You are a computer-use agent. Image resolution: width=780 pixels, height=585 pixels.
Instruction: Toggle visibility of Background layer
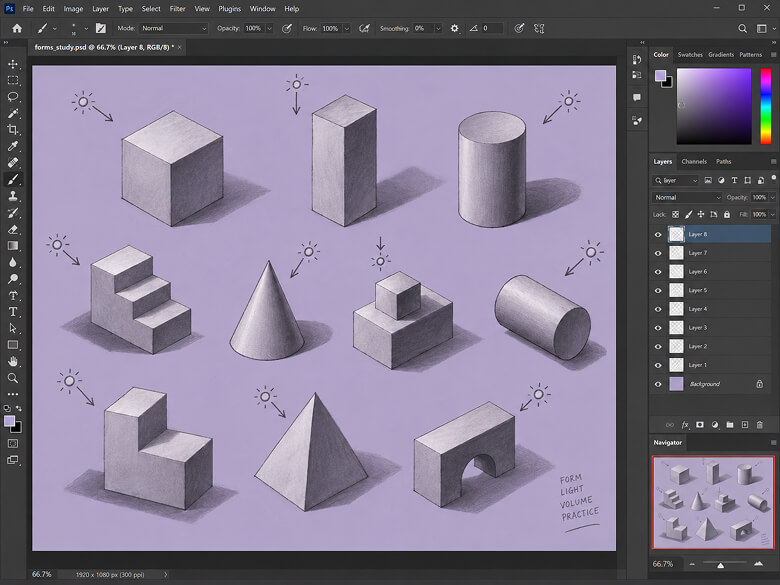[658, 384]
